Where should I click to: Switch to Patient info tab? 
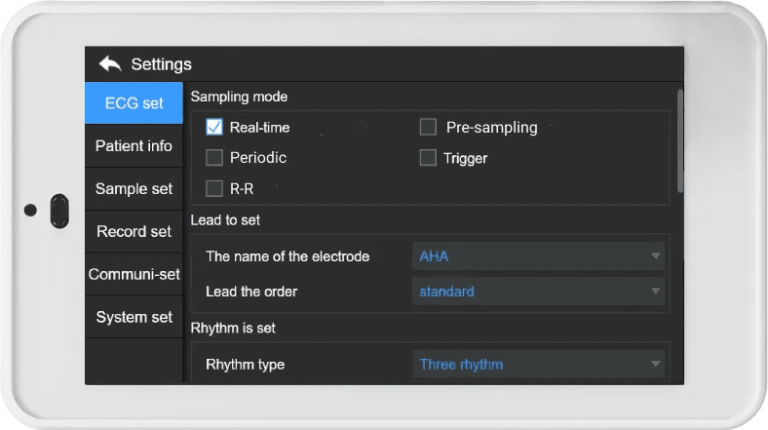coord(134,146)
